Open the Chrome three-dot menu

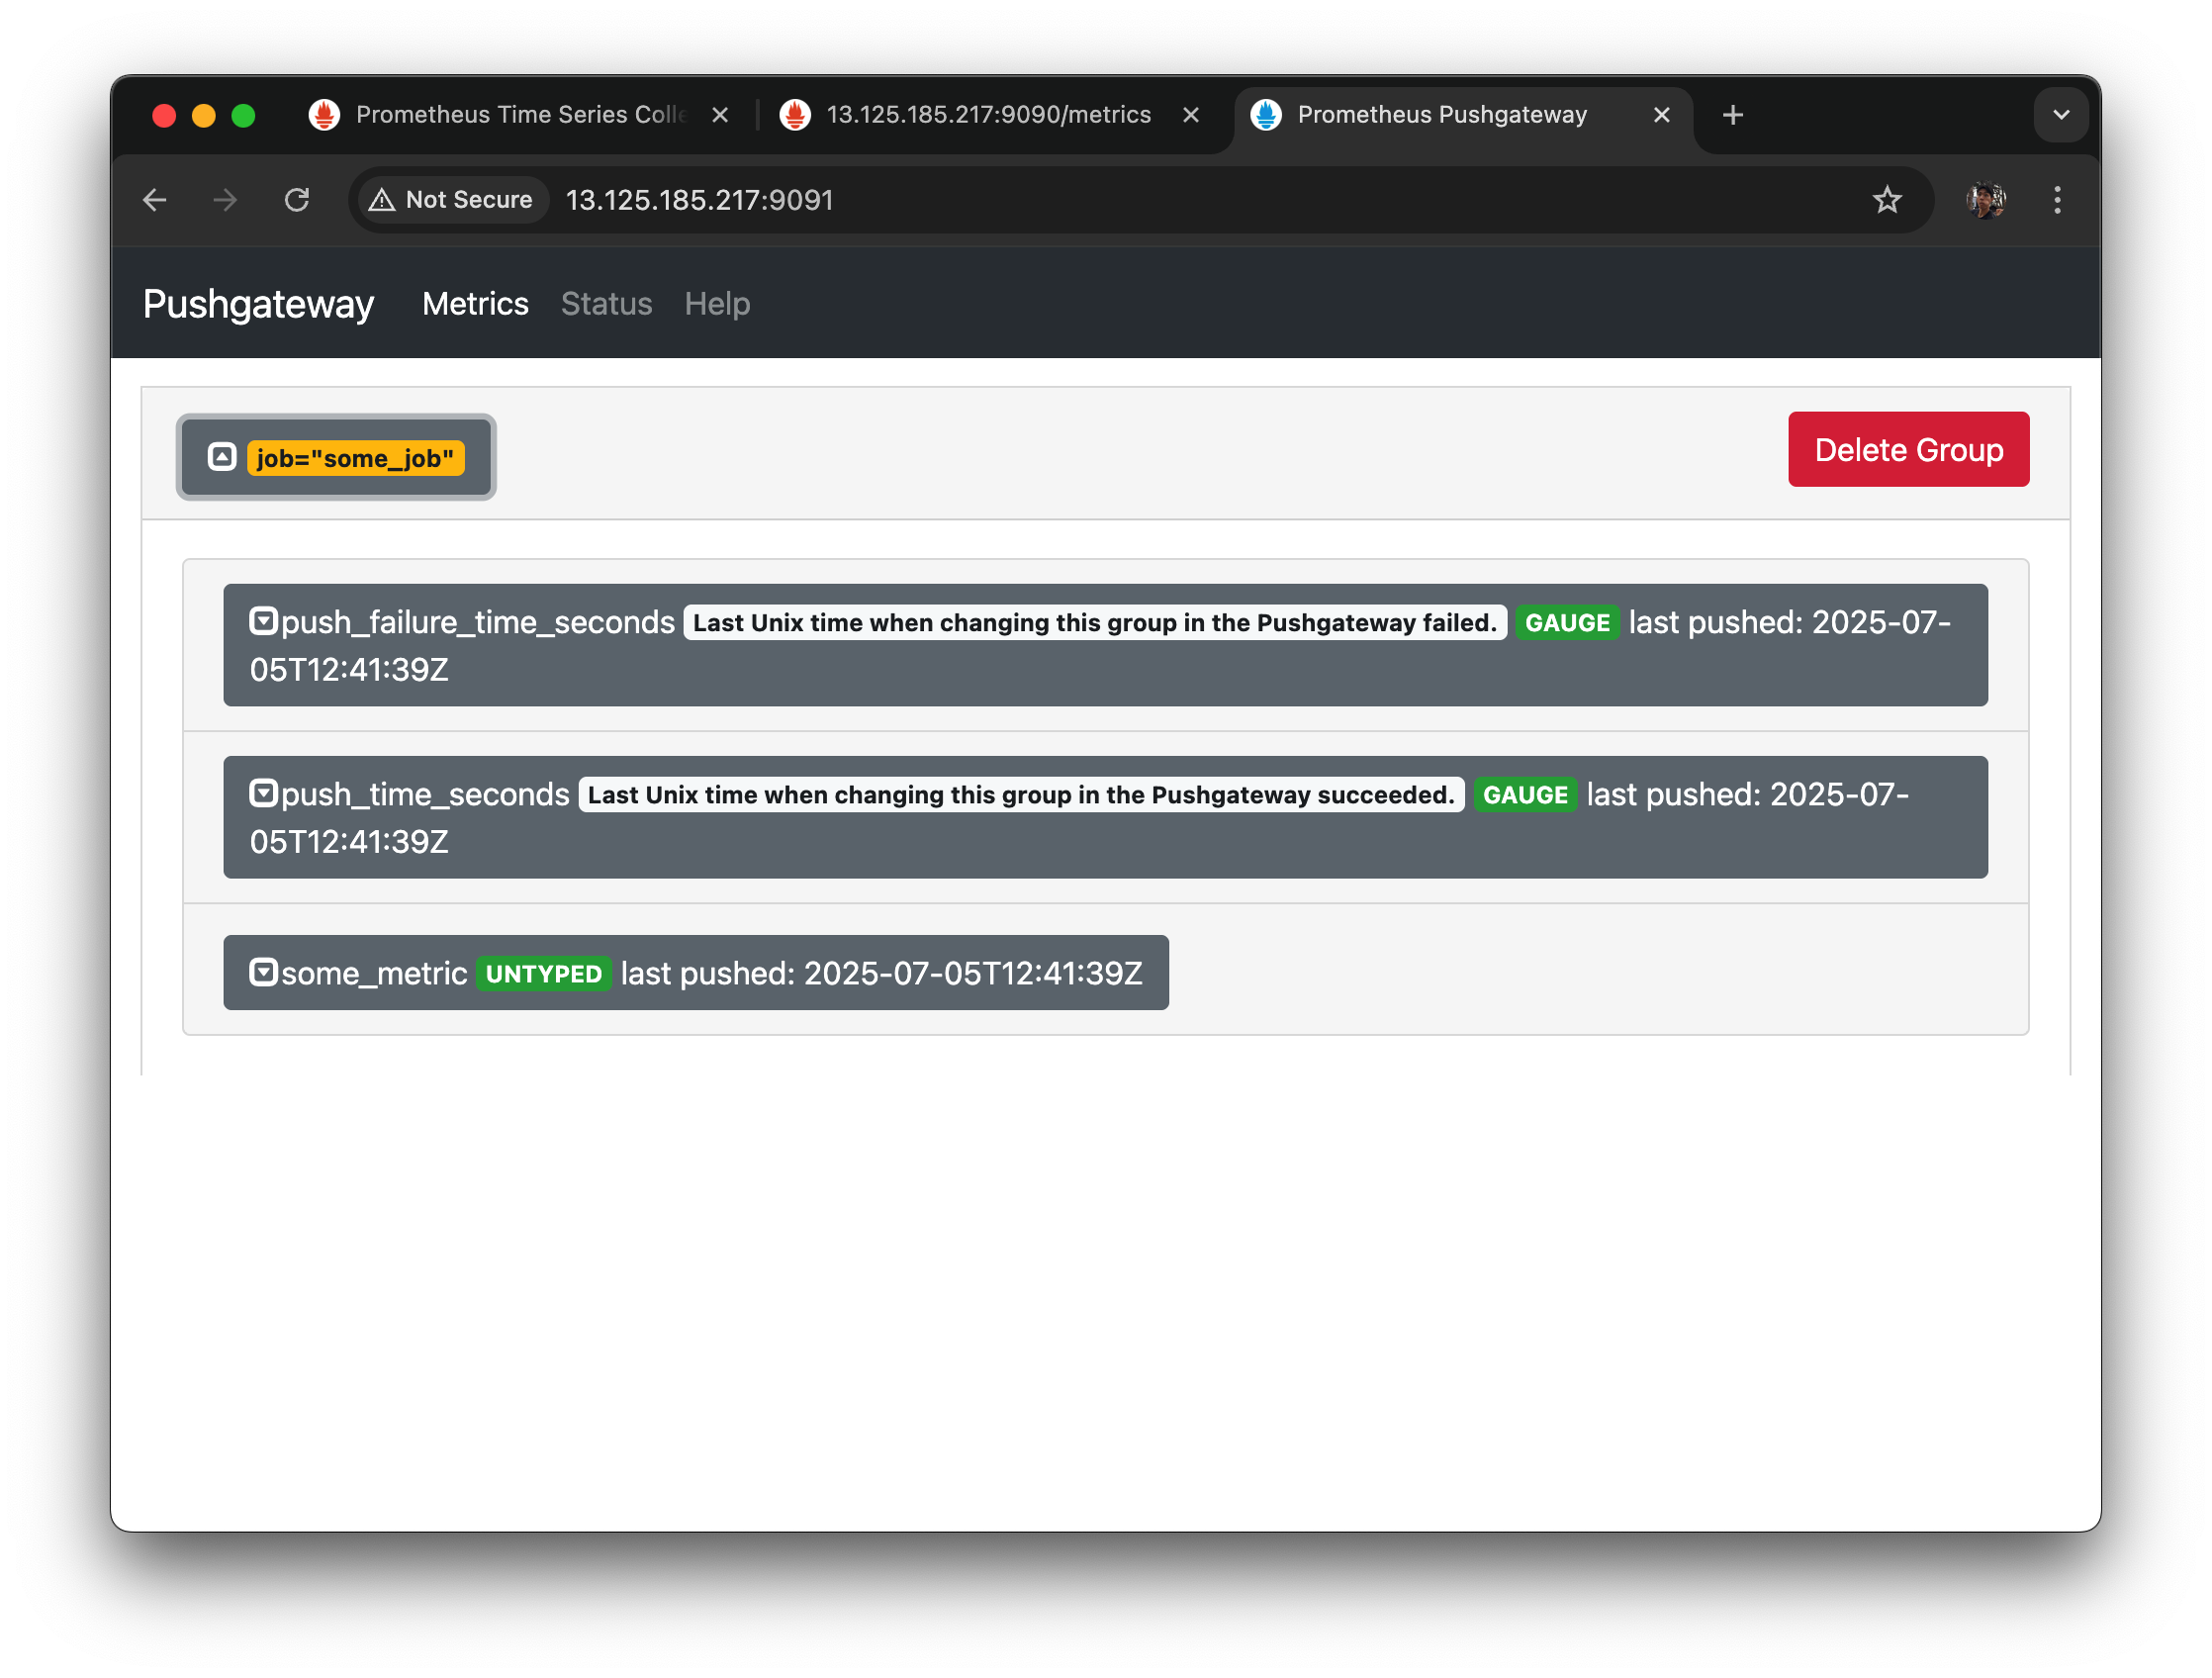point(2056,200)
